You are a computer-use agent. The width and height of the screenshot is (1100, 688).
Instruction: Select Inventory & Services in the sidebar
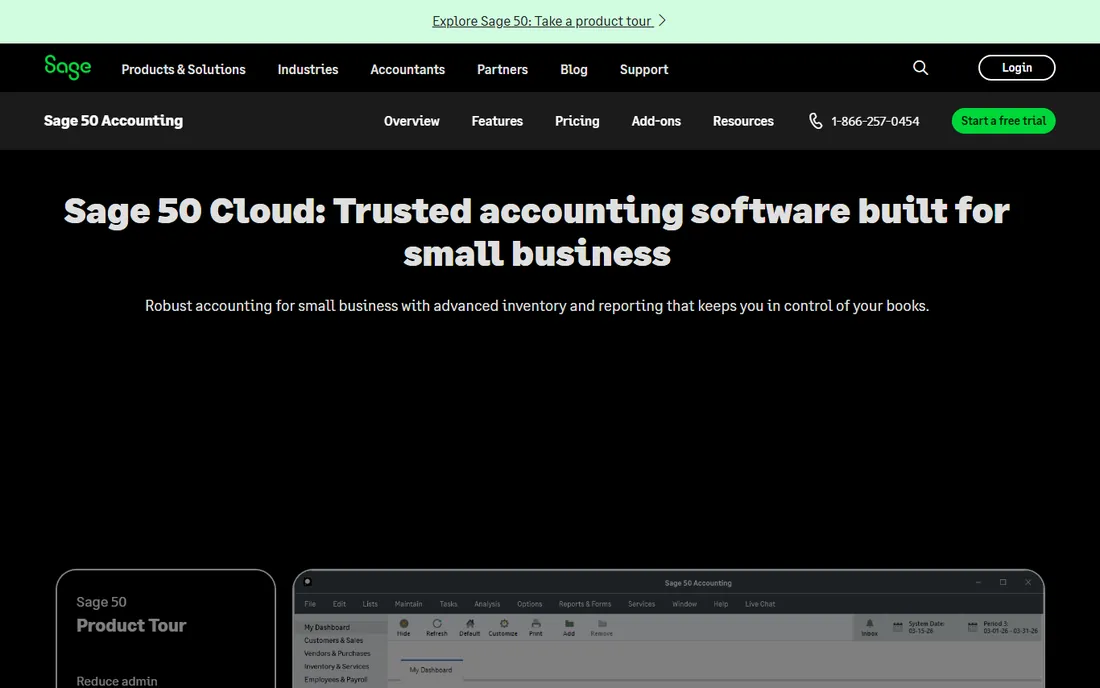coord(336,666)
